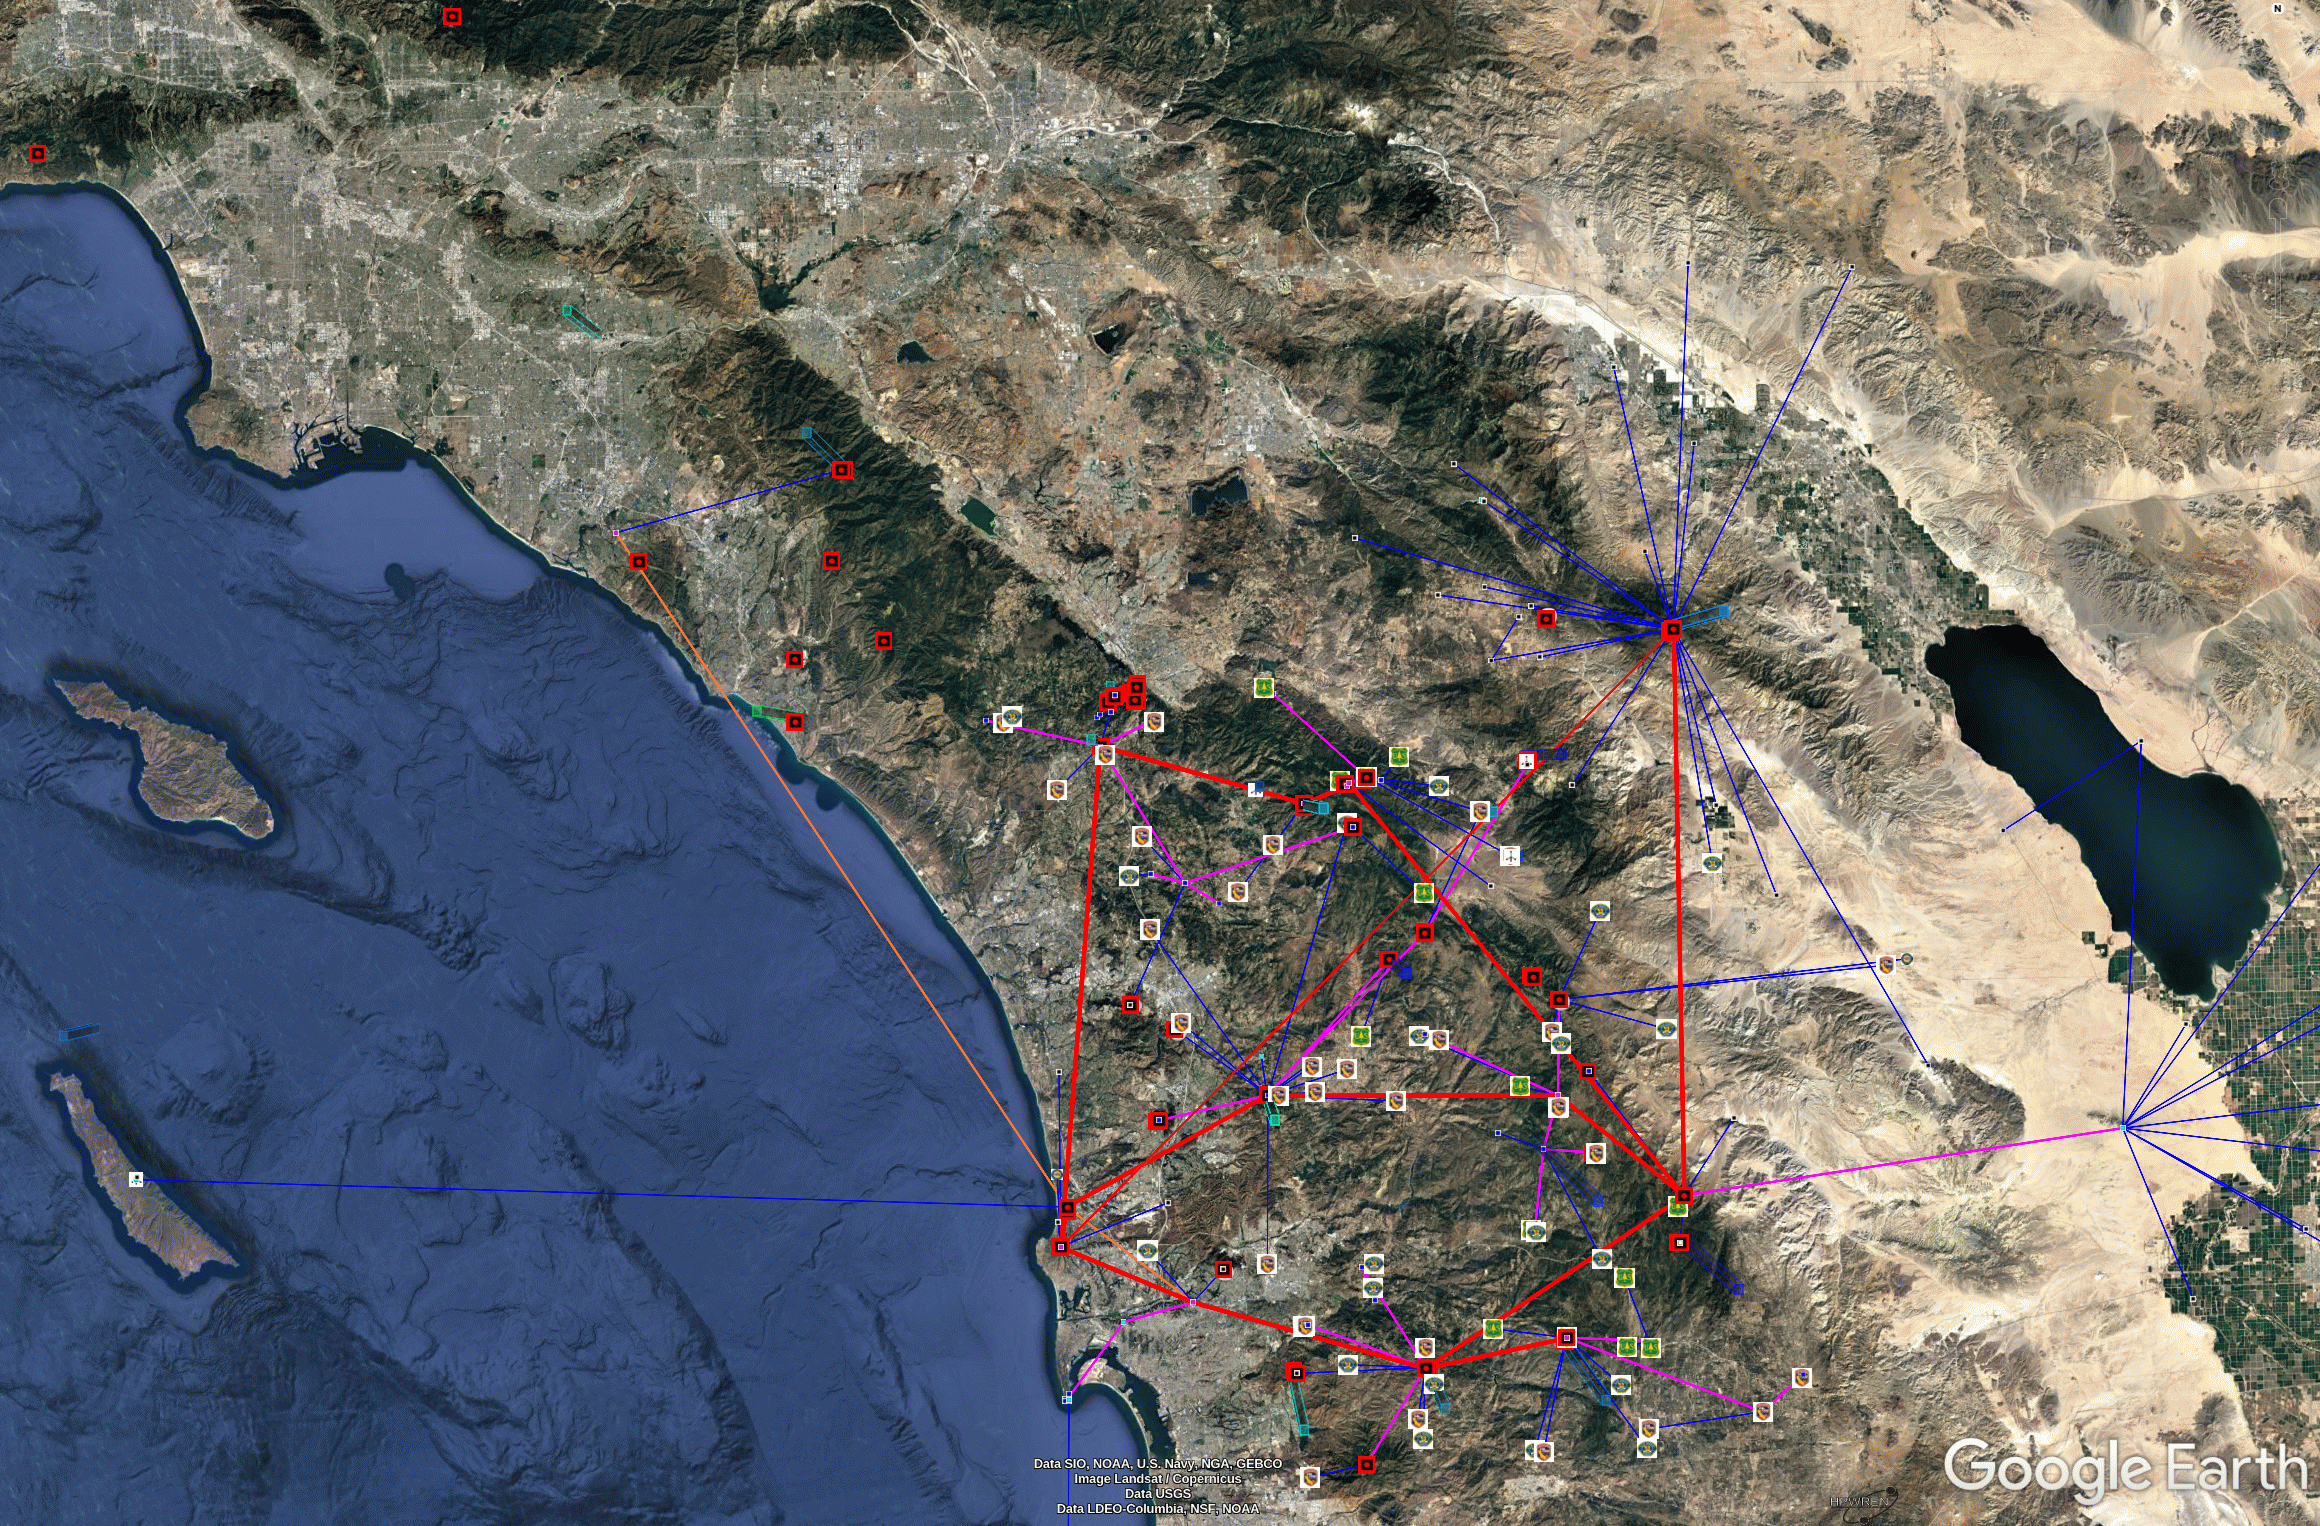2320x1526 pixels.
Task: Click the cyan hub marker in the Imperial Valley
Action: point(2123,1128)
